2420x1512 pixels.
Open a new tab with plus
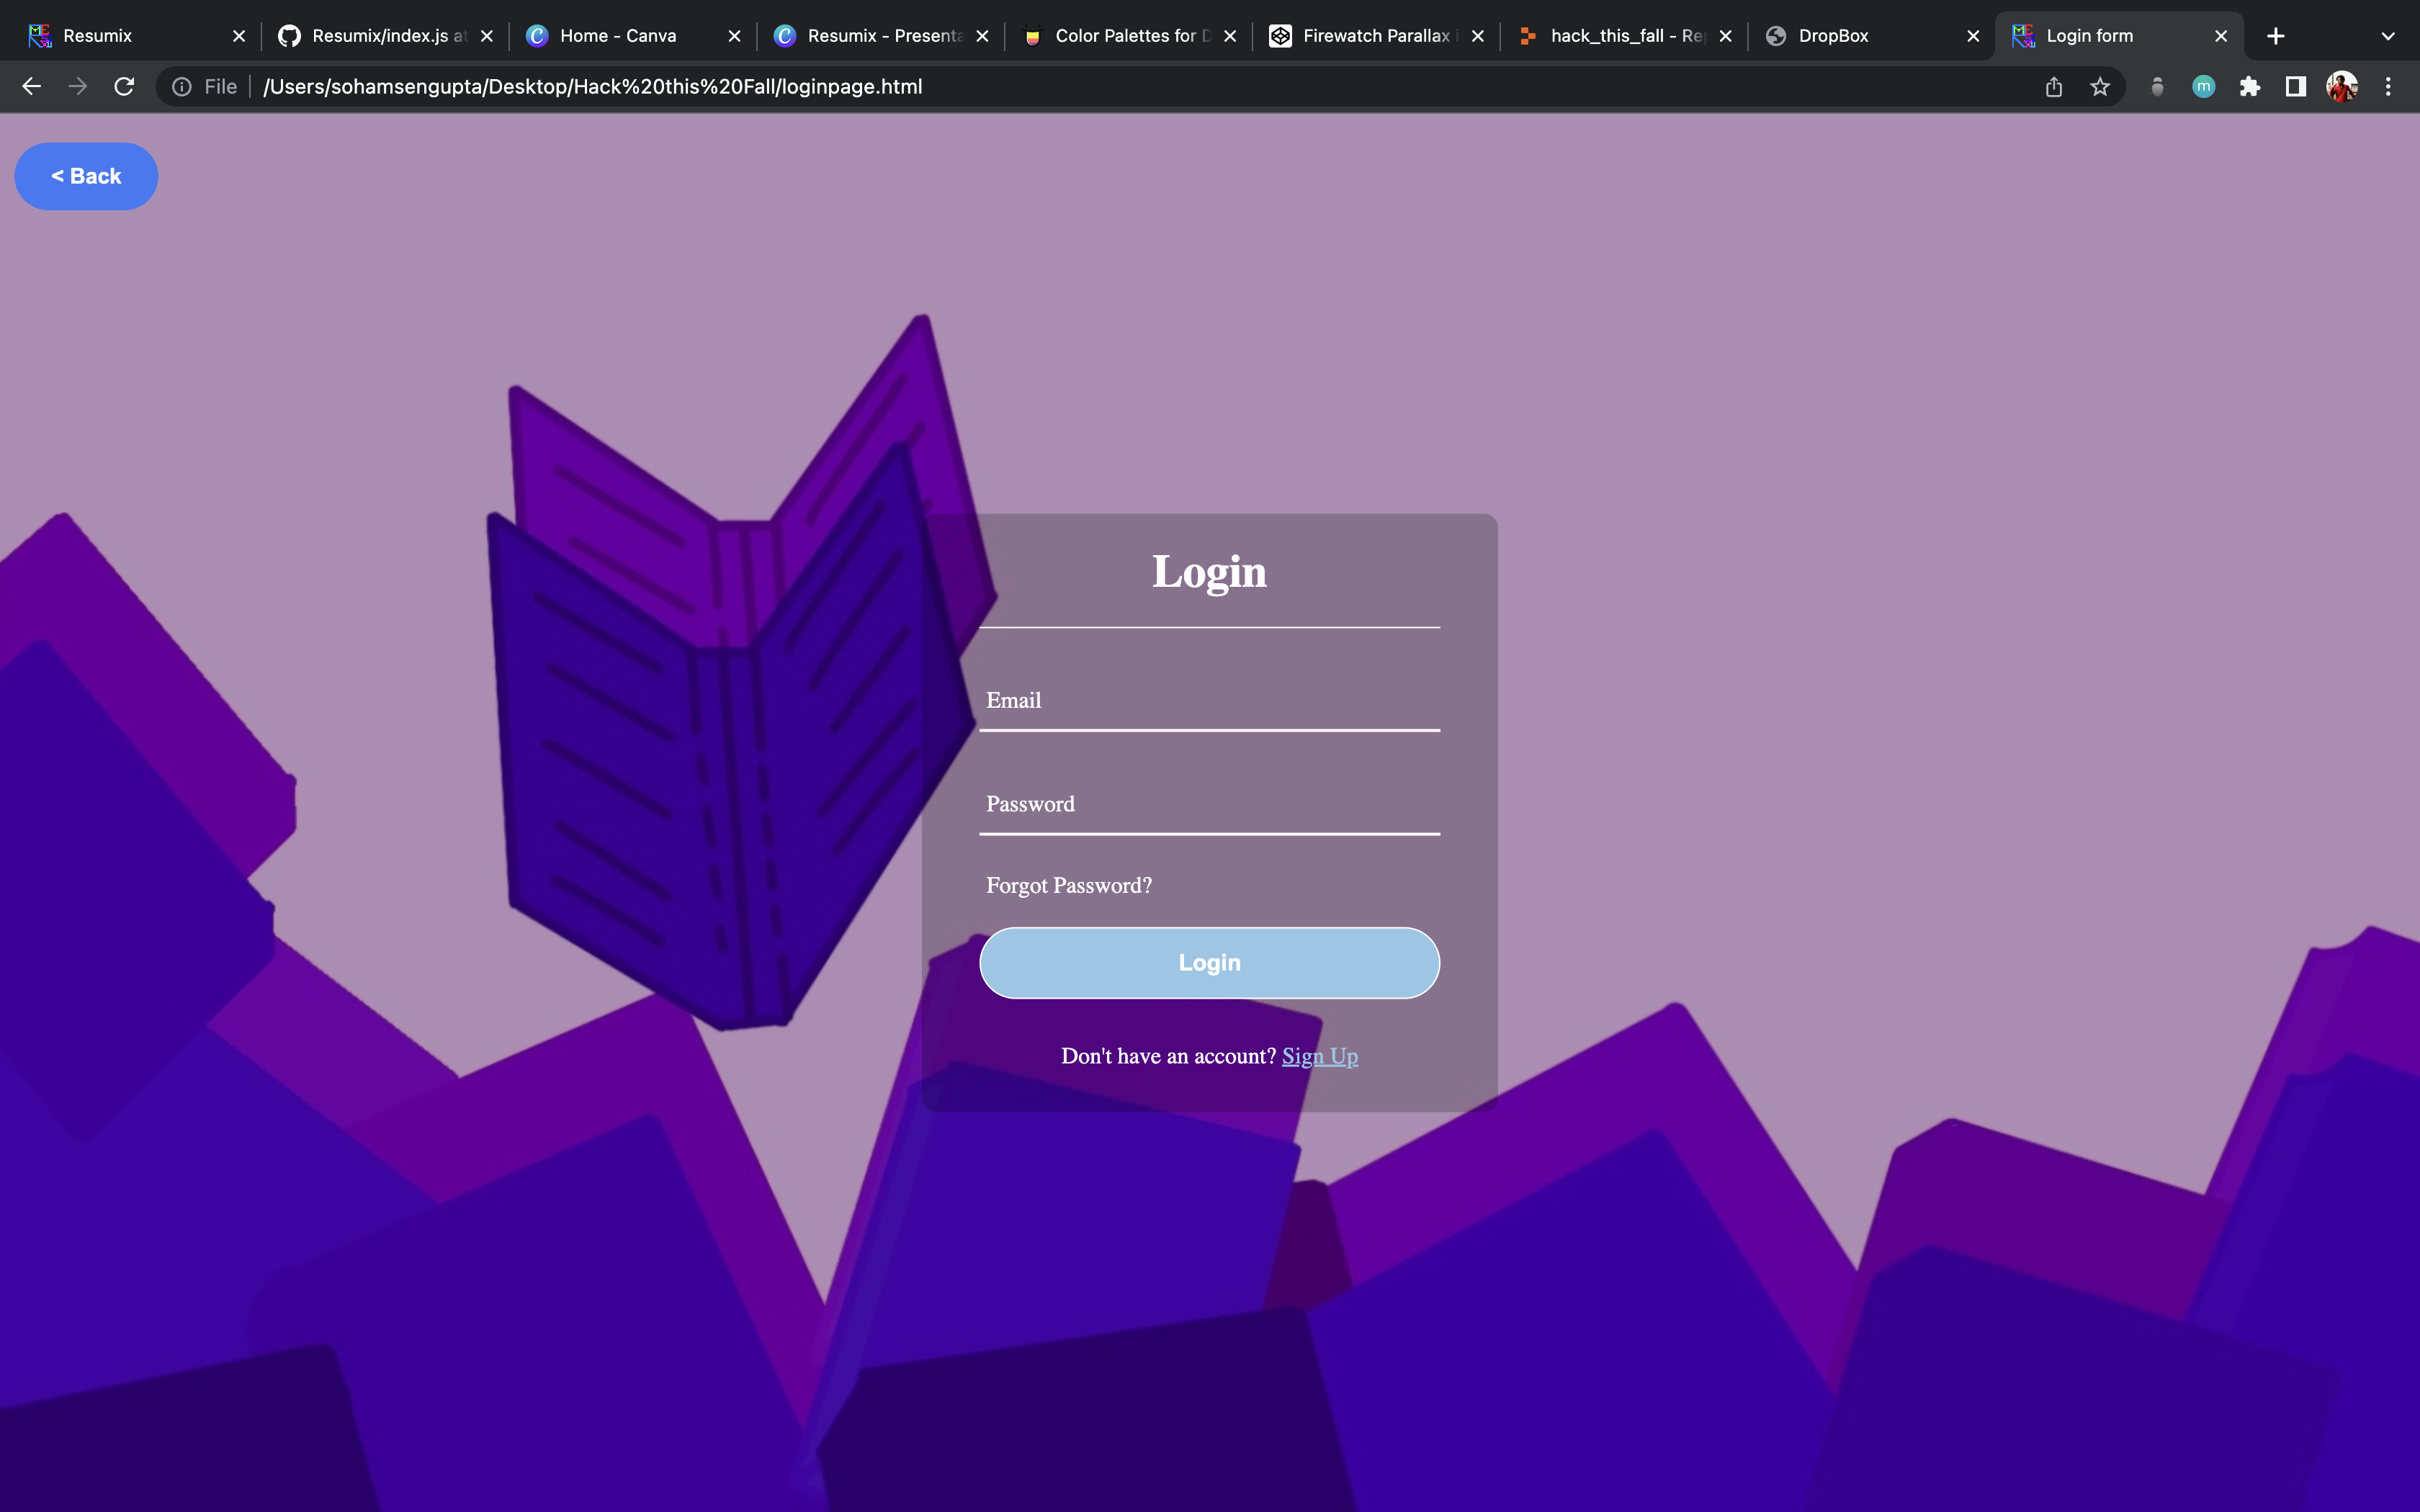[x=2276, y=36]
